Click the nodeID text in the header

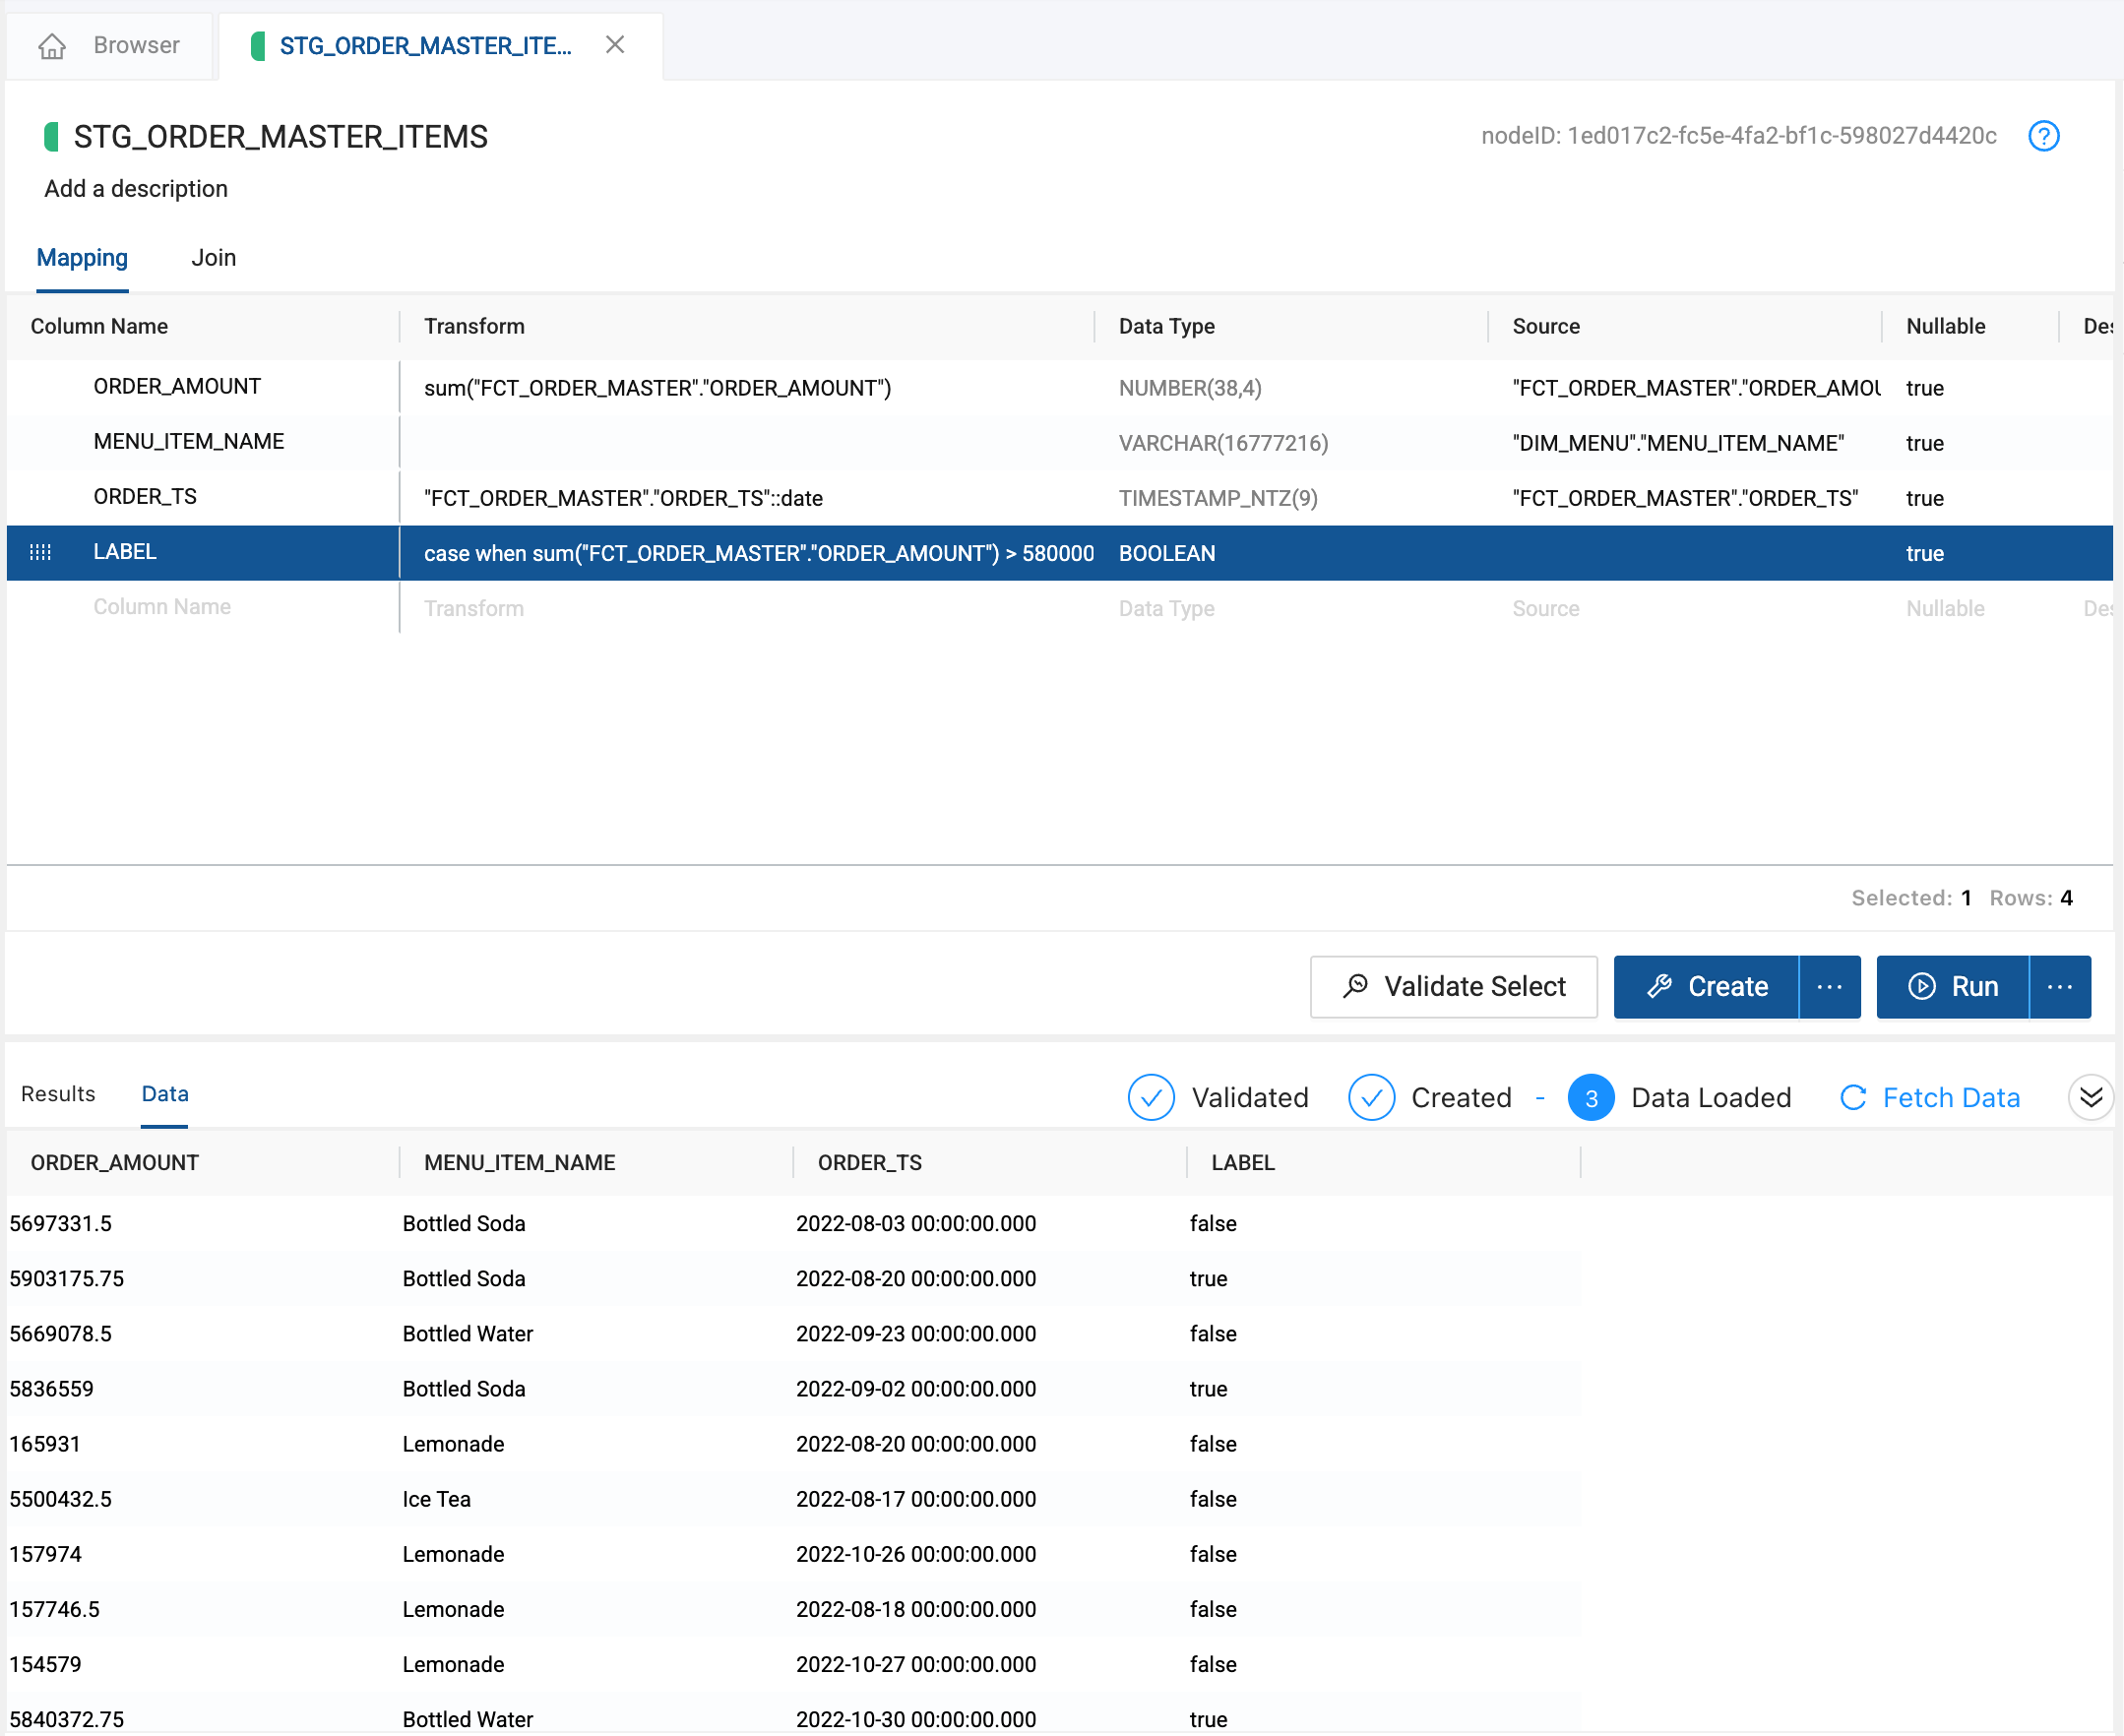click(1738, 136)
